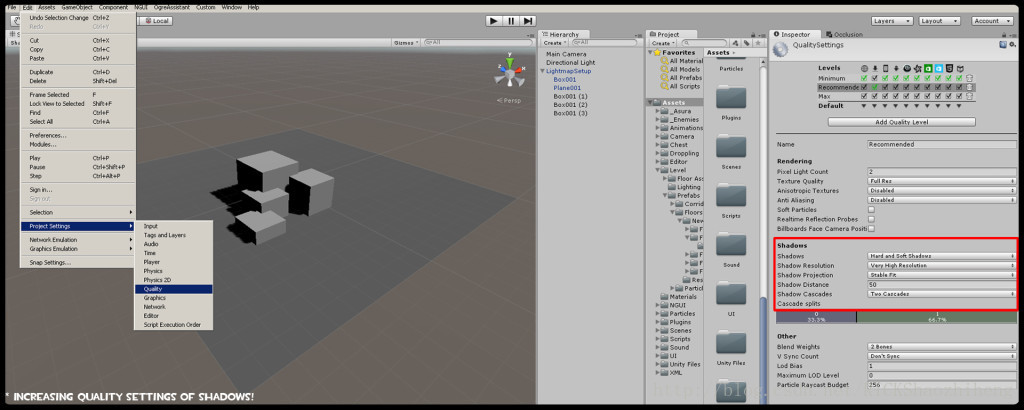The image size is (1024, 410).
Task: Click the Web Player platform icon in Levels
Action: point(865,68)
